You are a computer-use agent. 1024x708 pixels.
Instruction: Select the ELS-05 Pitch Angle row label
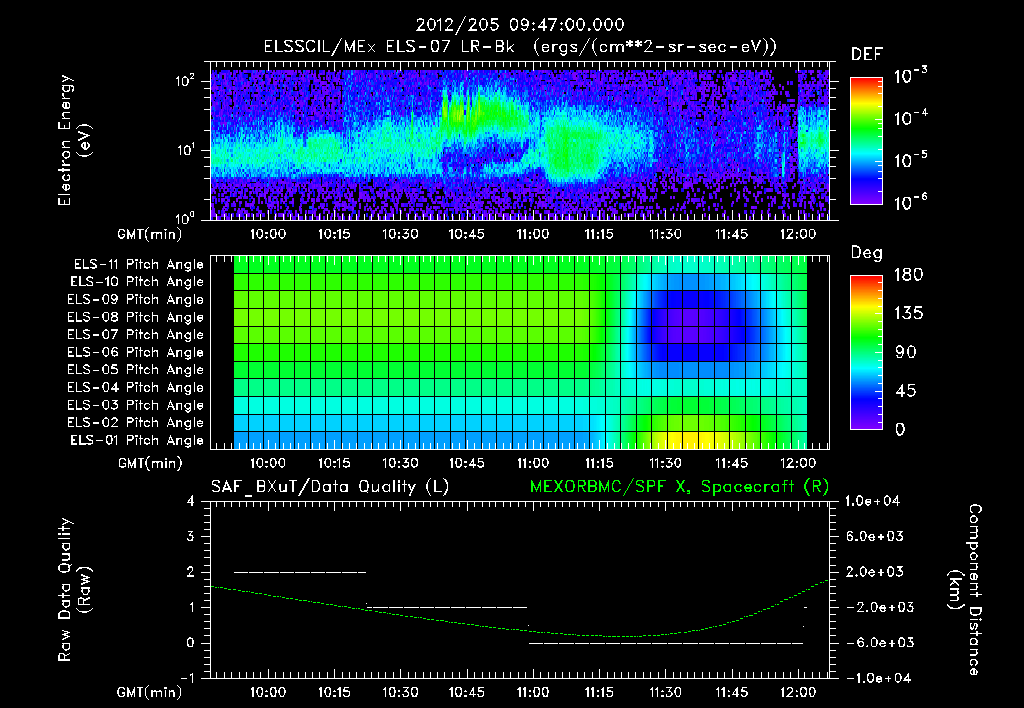[136, 370]
